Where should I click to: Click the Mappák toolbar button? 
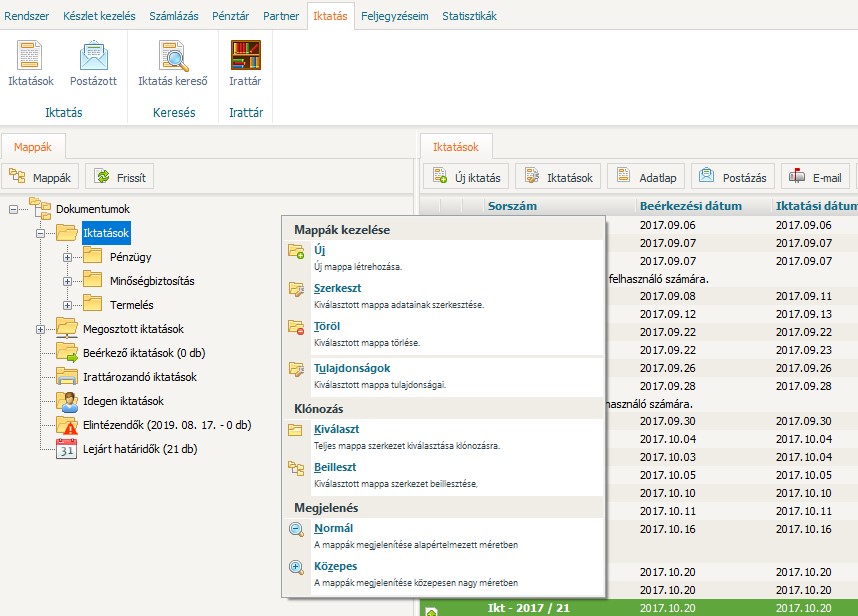[41, 177]
